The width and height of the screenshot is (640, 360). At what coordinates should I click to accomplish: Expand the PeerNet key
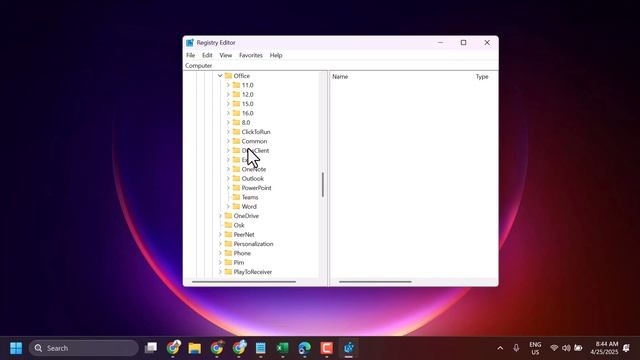coord(220,235)
